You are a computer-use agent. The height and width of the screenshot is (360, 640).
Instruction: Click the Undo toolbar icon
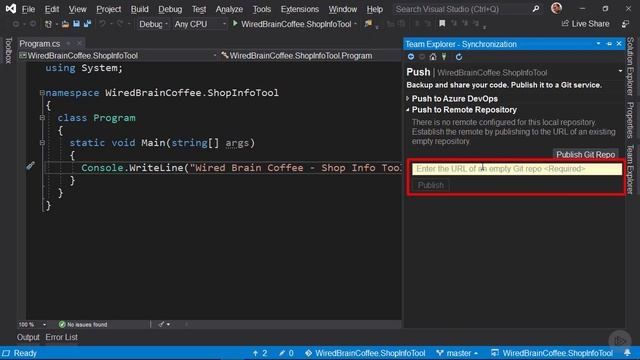pyautogui.click(x=102, y=24)
